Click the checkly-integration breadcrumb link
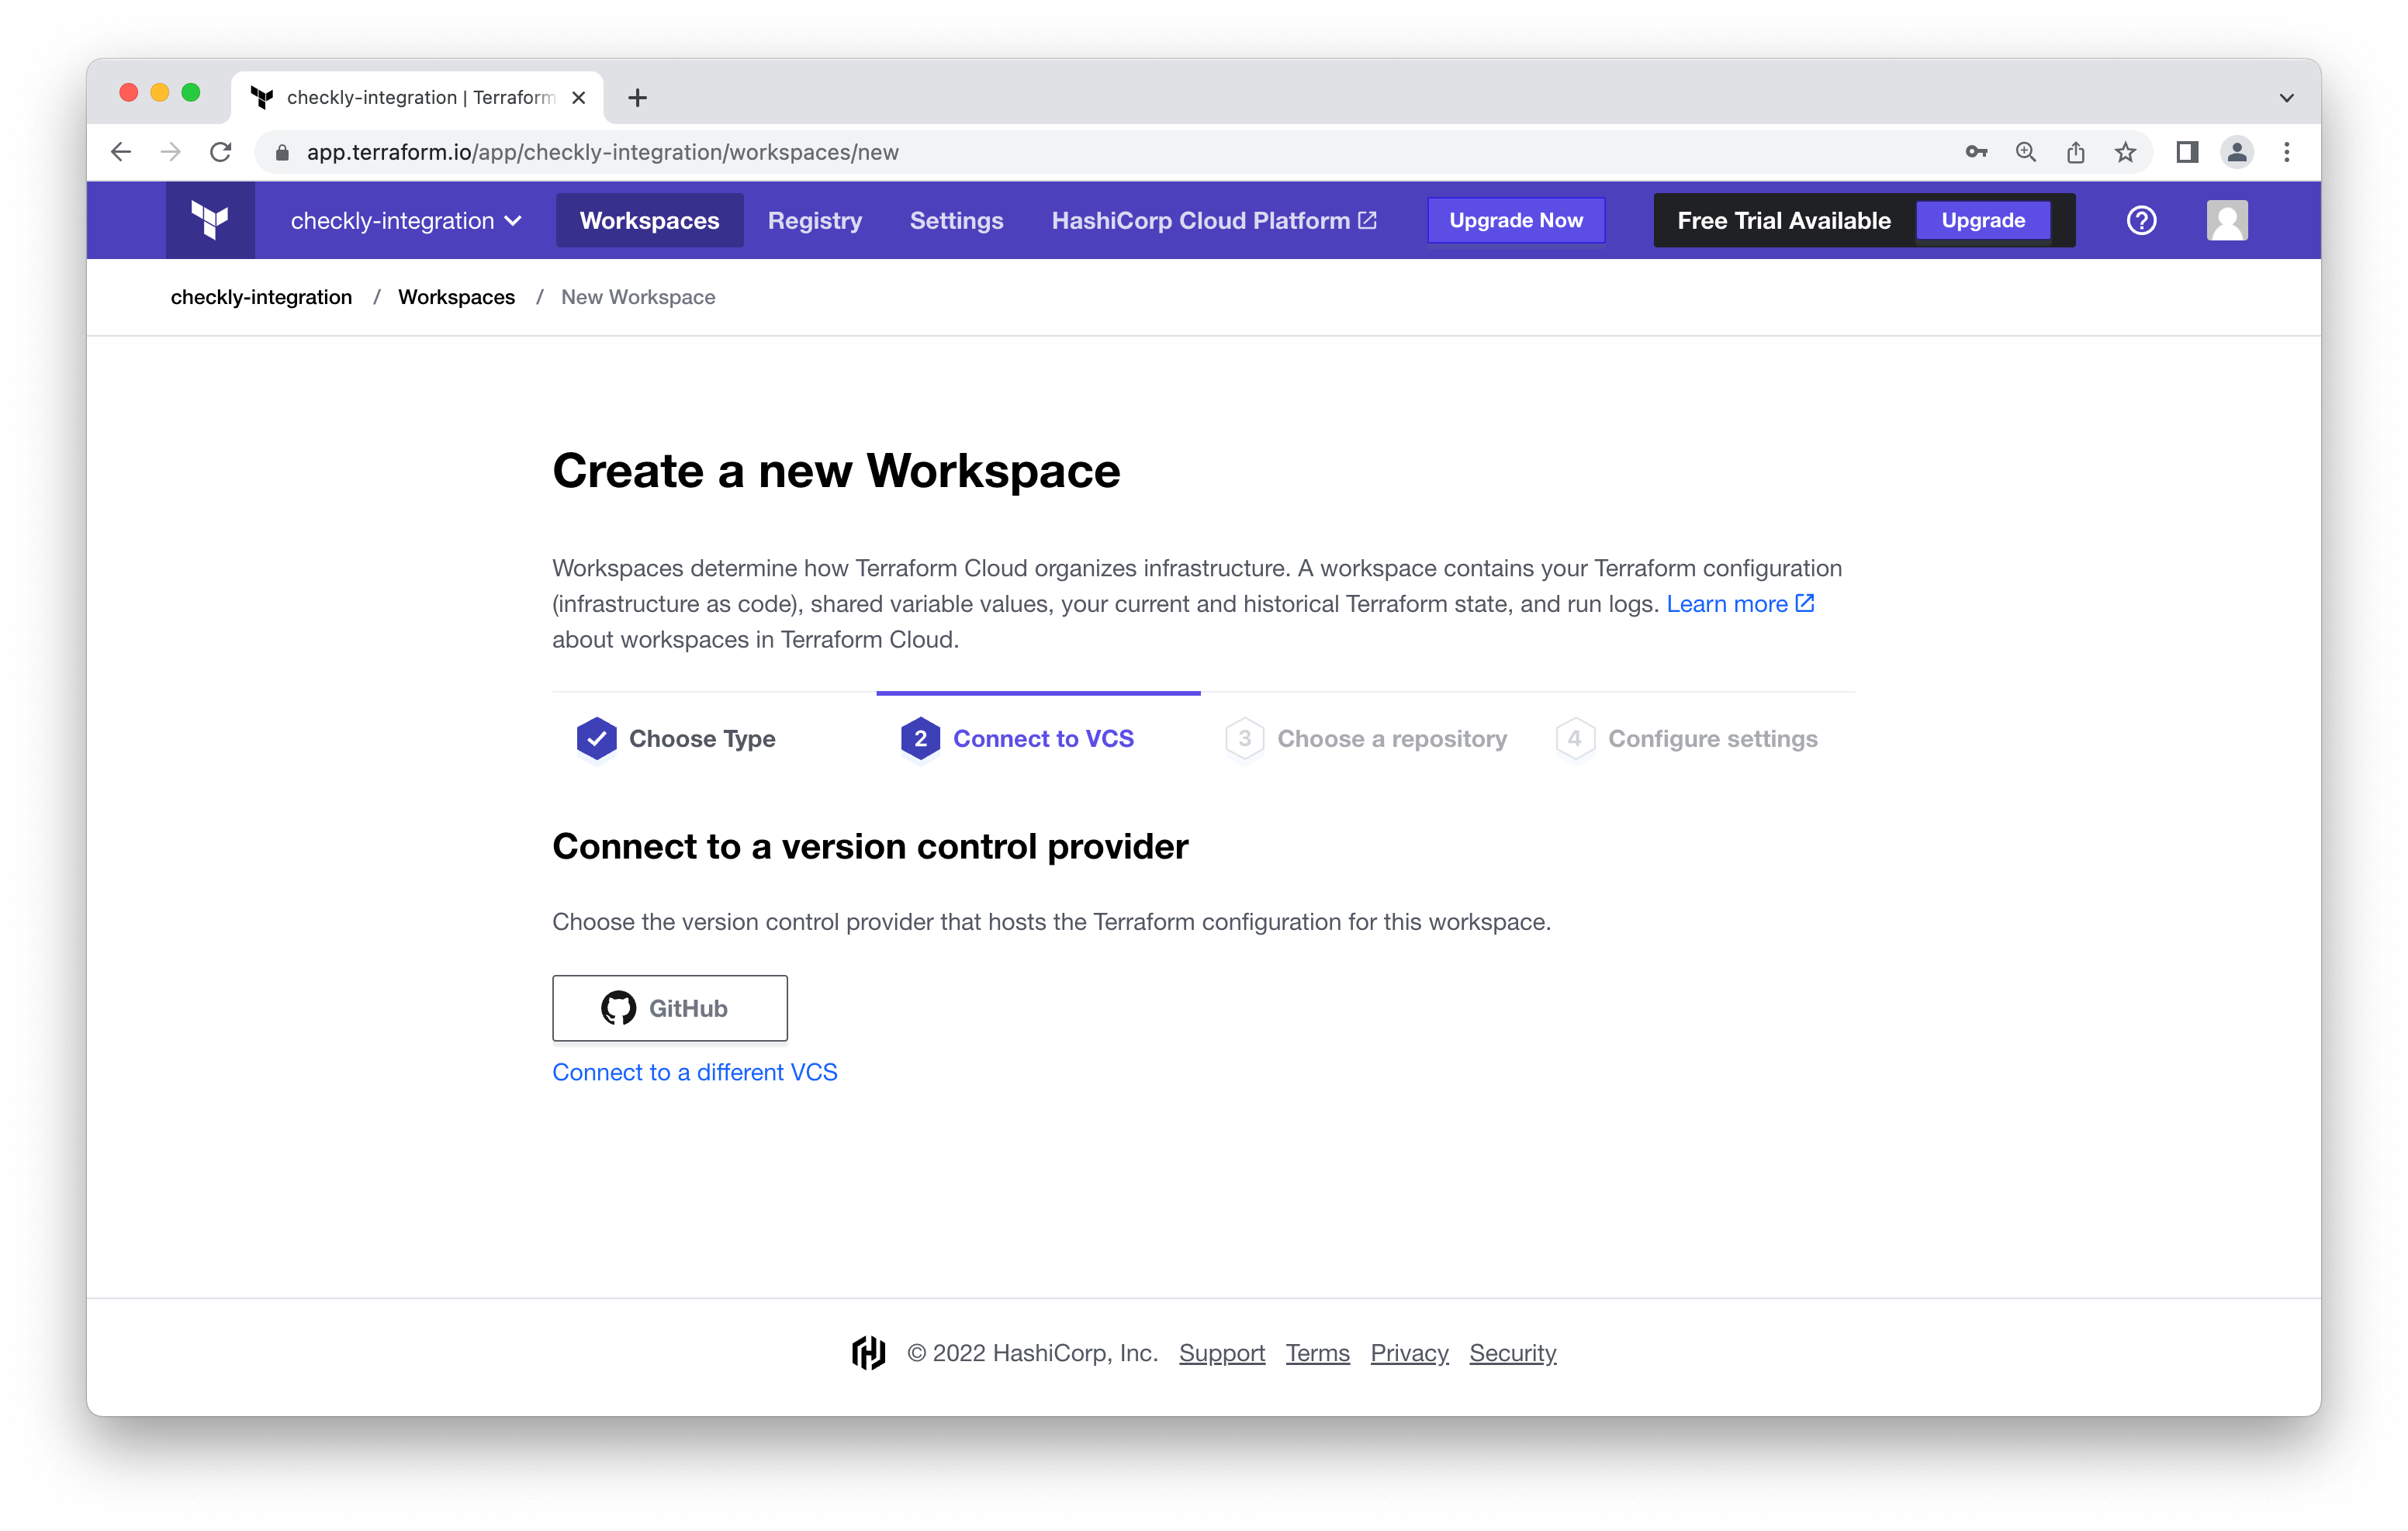Image resolution: width=2408 pixels, height=1531 pixels. tap(260, 296)
